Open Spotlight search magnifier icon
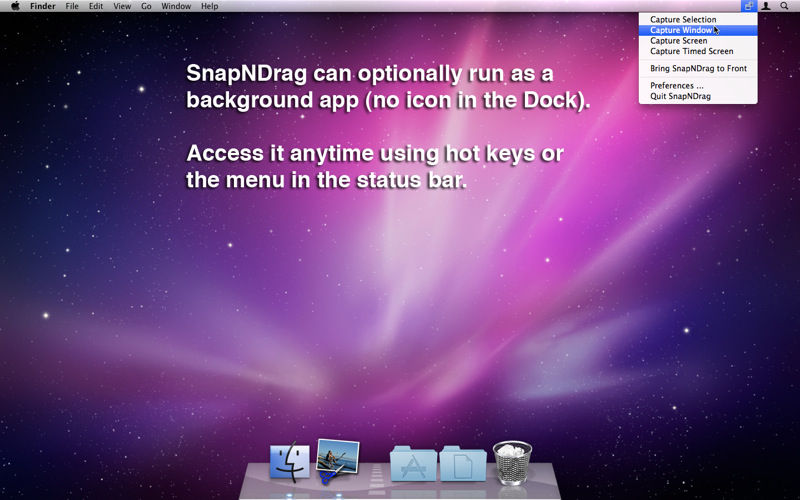This screenshot has width=800, height=500. click(x=784, y=6)
